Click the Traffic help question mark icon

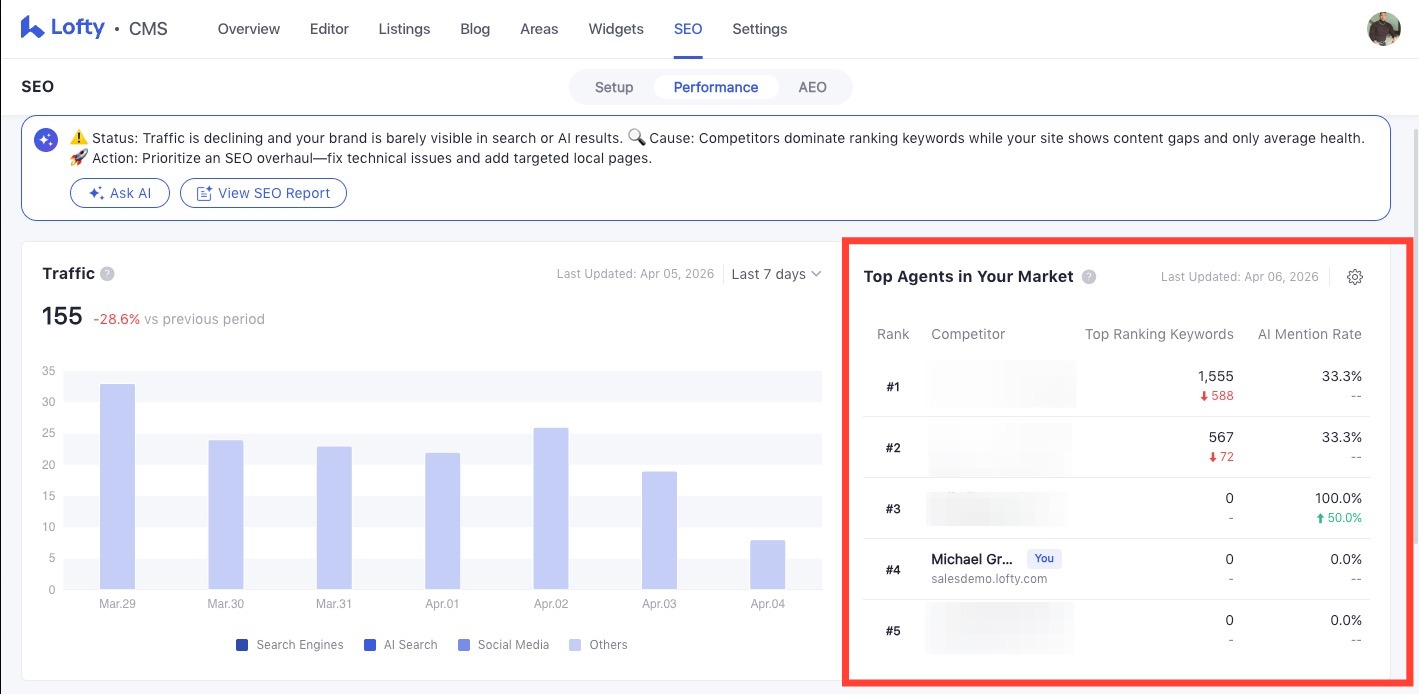(x=107, y=273)
